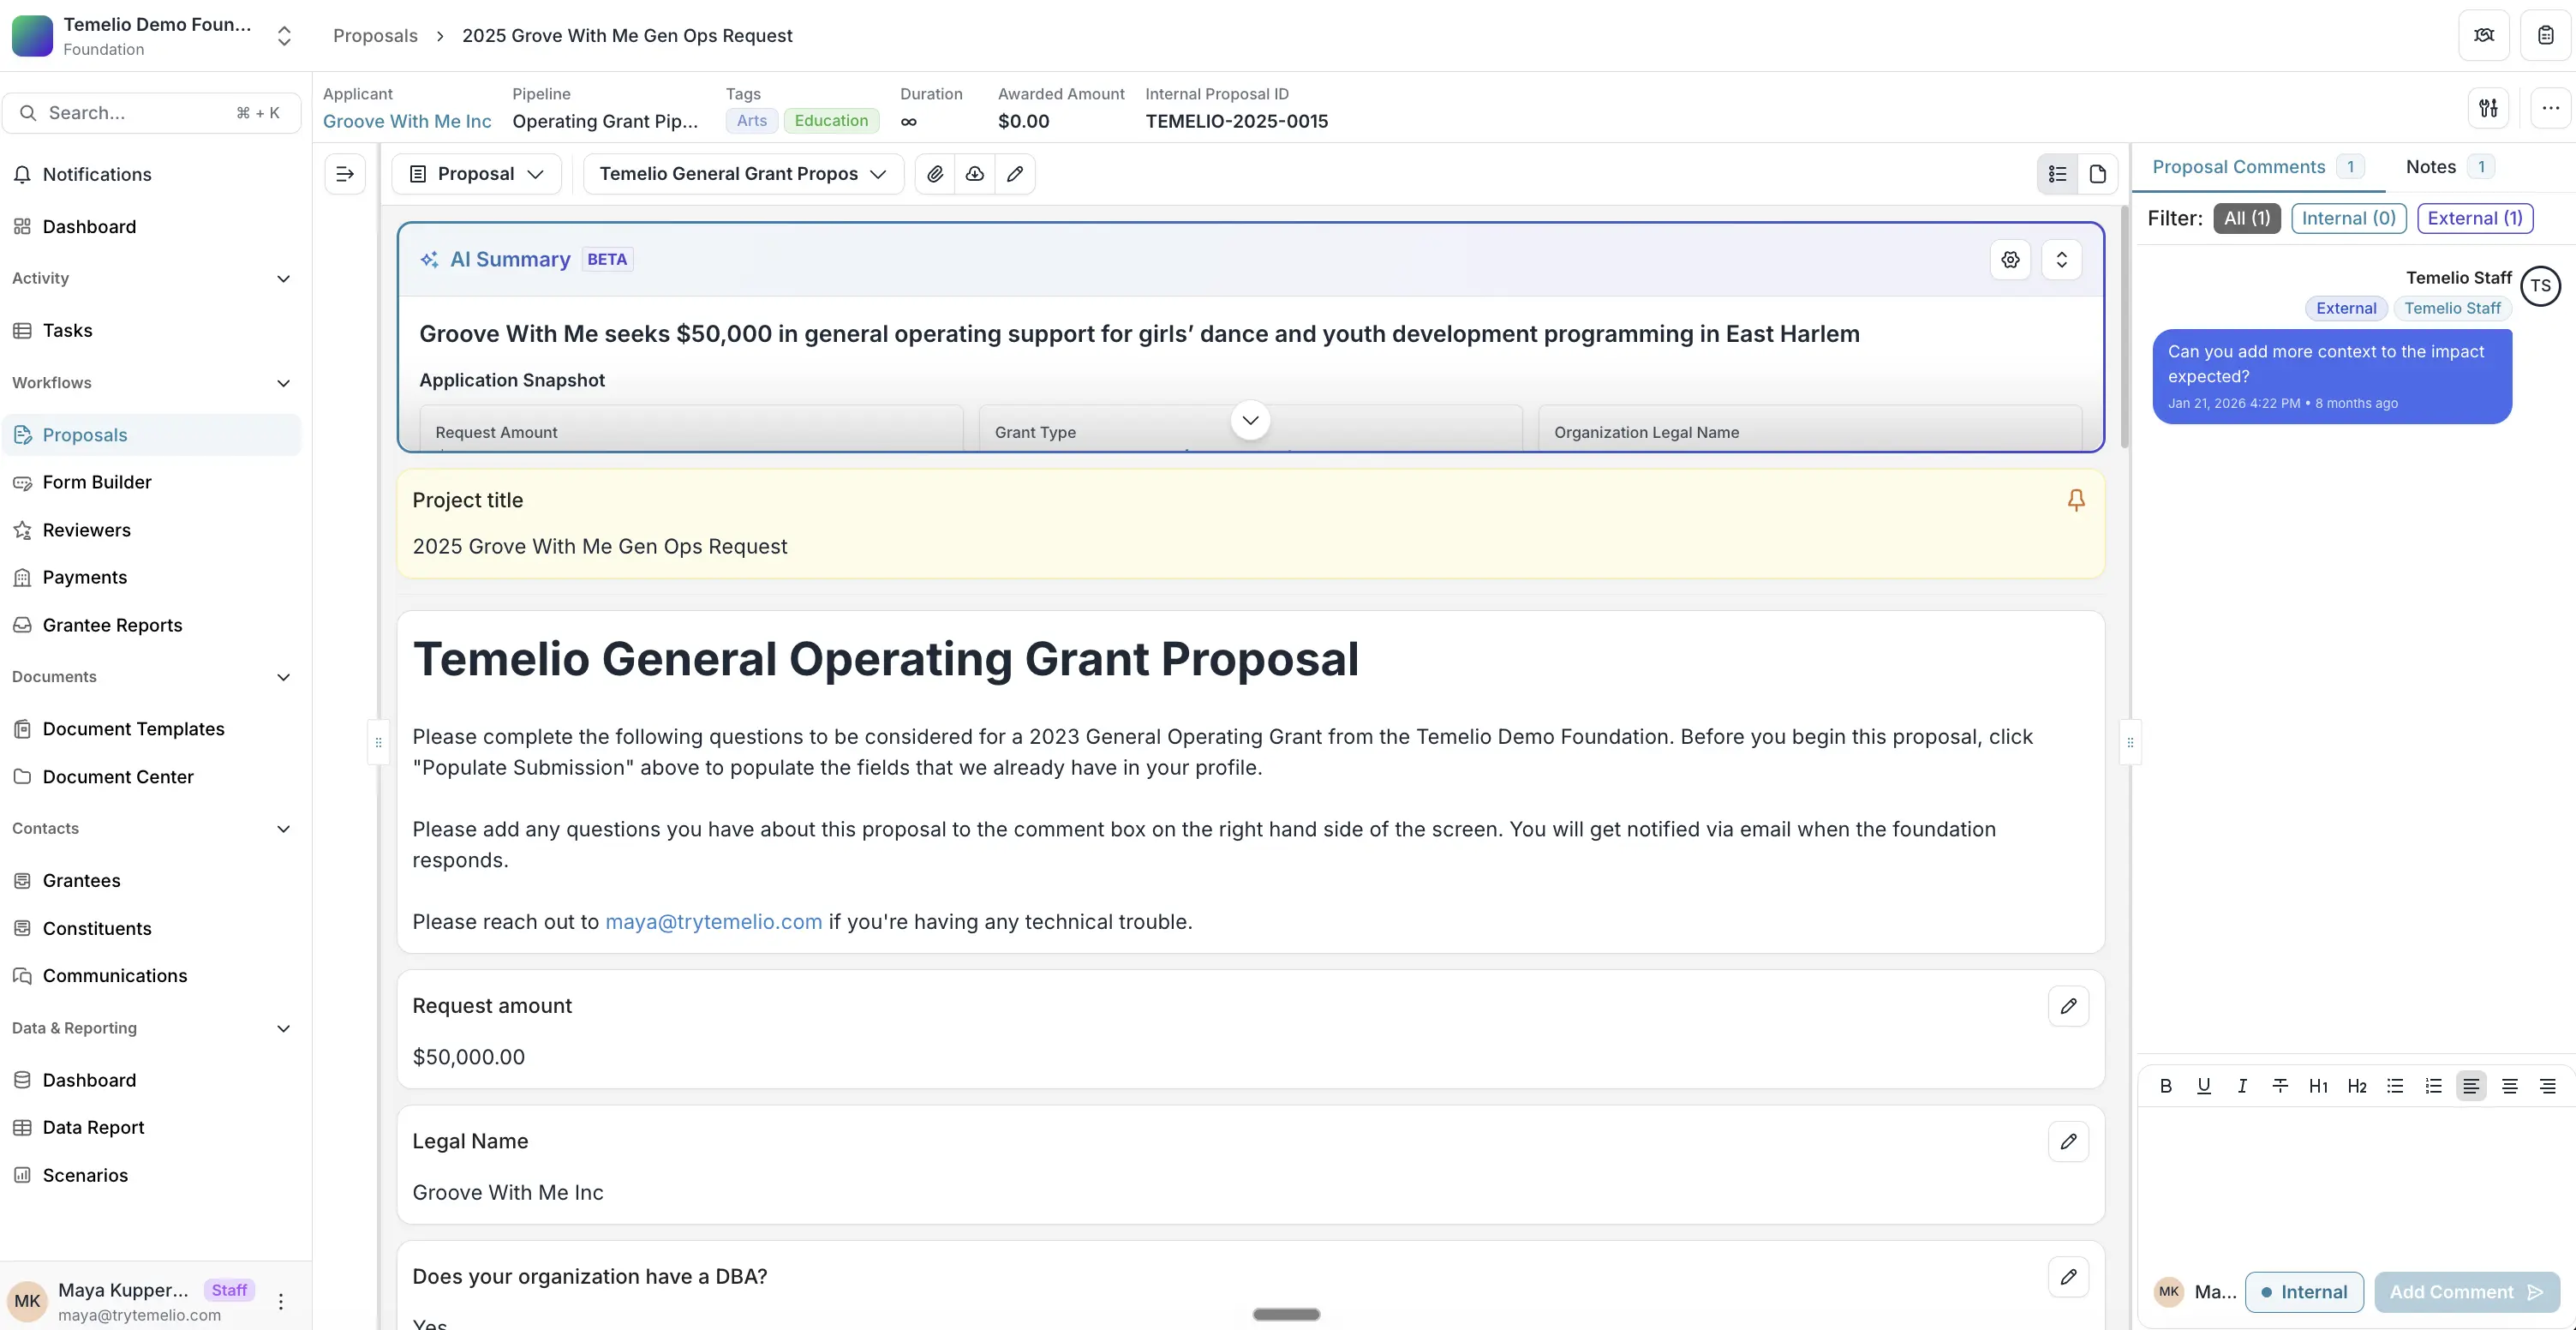Switch to document page view toggle
2576x1330 pixels.
tap(2097, 174)
